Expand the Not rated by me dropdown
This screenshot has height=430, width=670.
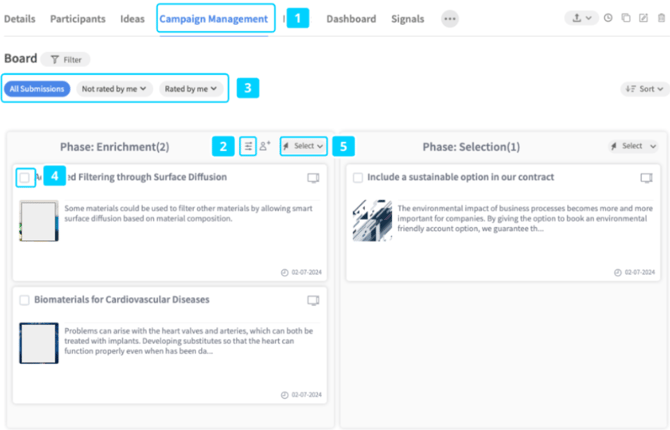pyautogui.click(x=114, y=89)
